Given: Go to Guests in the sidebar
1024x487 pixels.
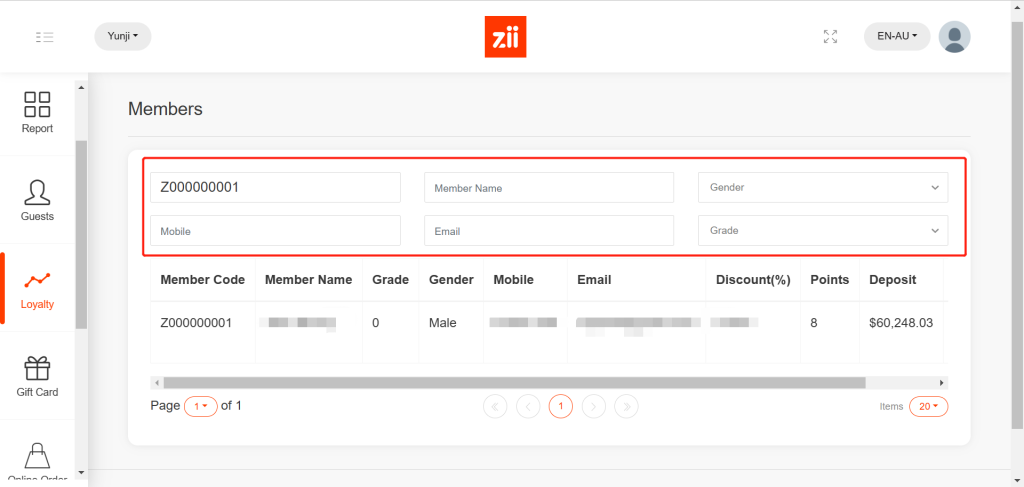Looking at the screenshot, I should pyautogui.click(x=37, y=200).
